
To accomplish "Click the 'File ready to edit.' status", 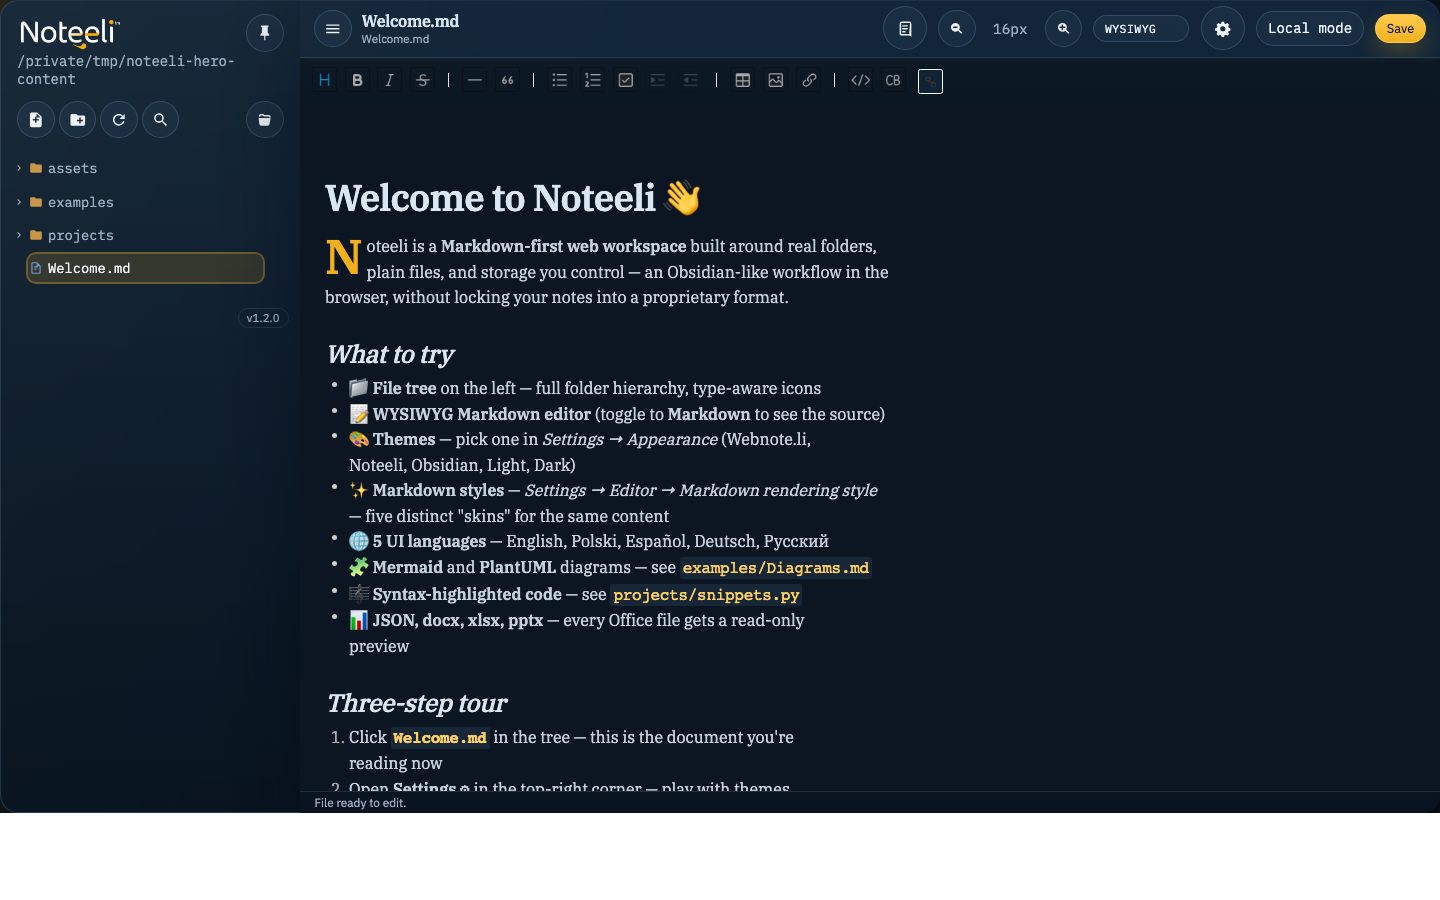I will (x=360, y=803).
